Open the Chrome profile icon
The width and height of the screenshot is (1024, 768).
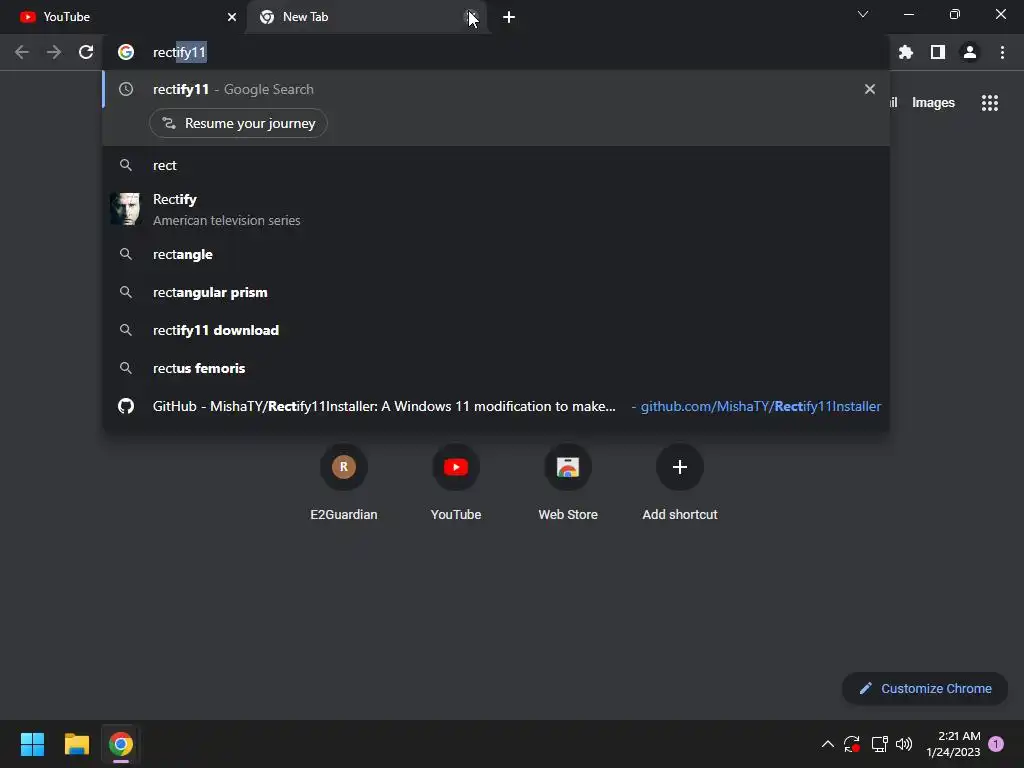(x=970, y=52)
